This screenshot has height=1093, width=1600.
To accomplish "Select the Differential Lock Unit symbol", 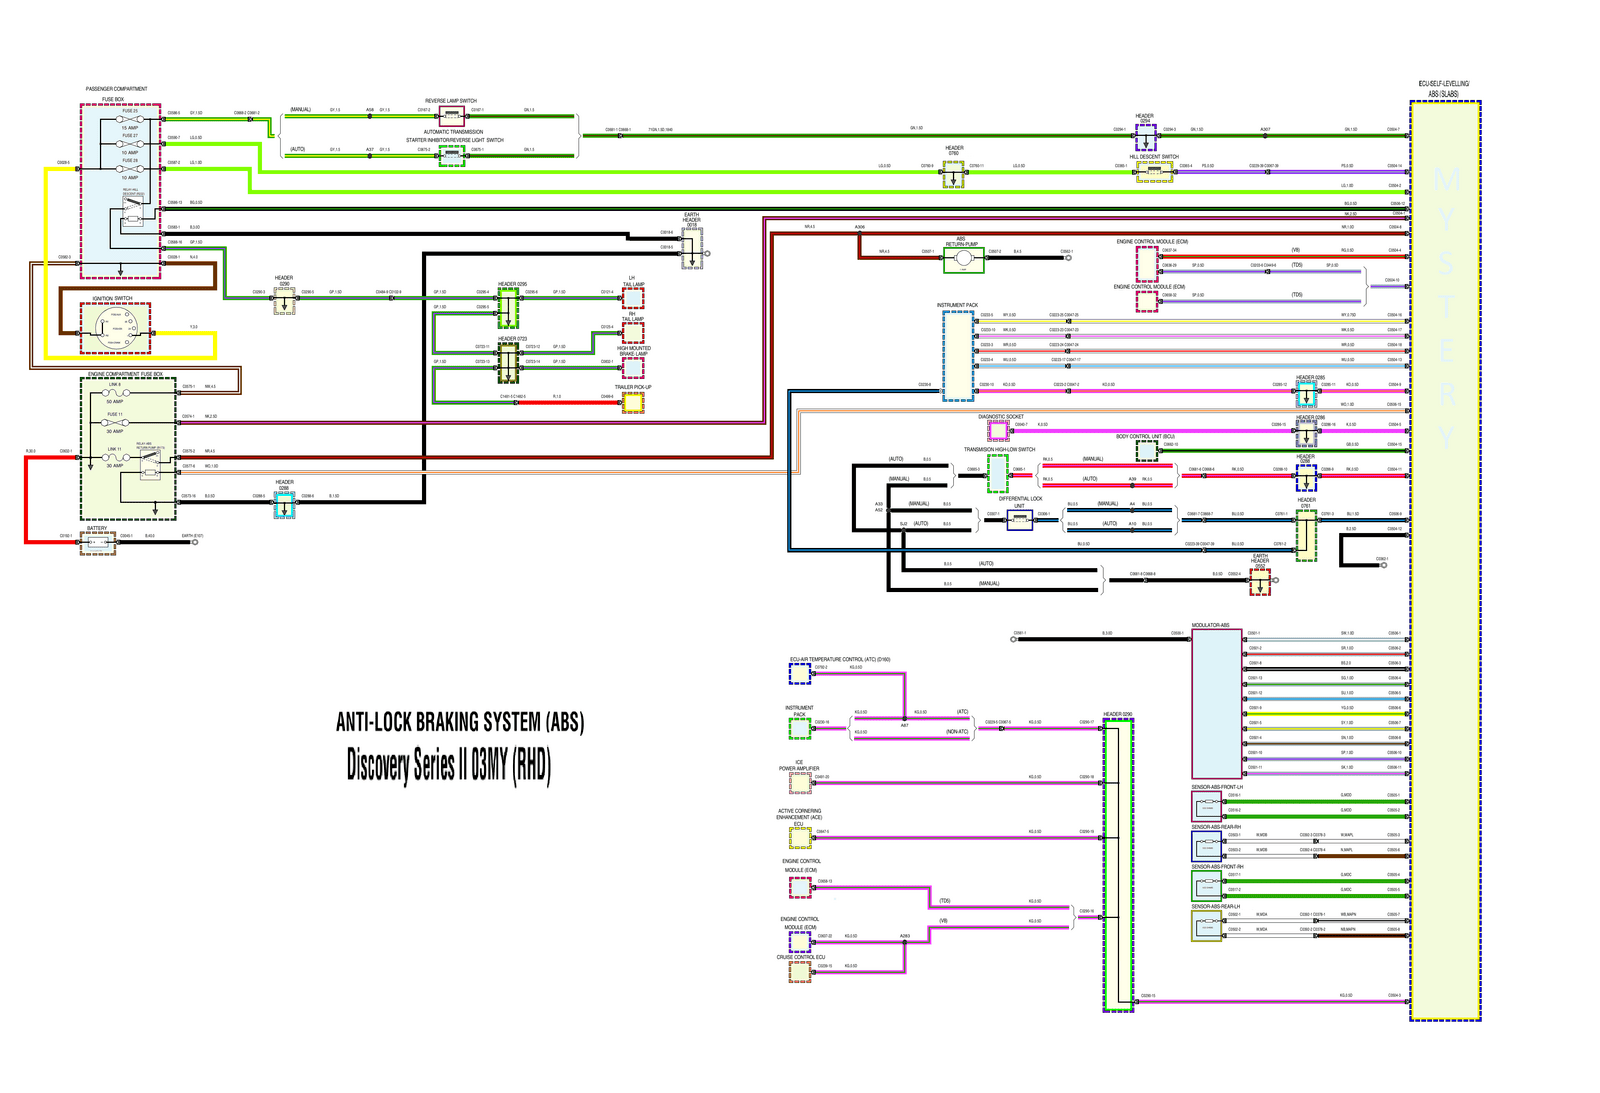I will (1019, 520).
